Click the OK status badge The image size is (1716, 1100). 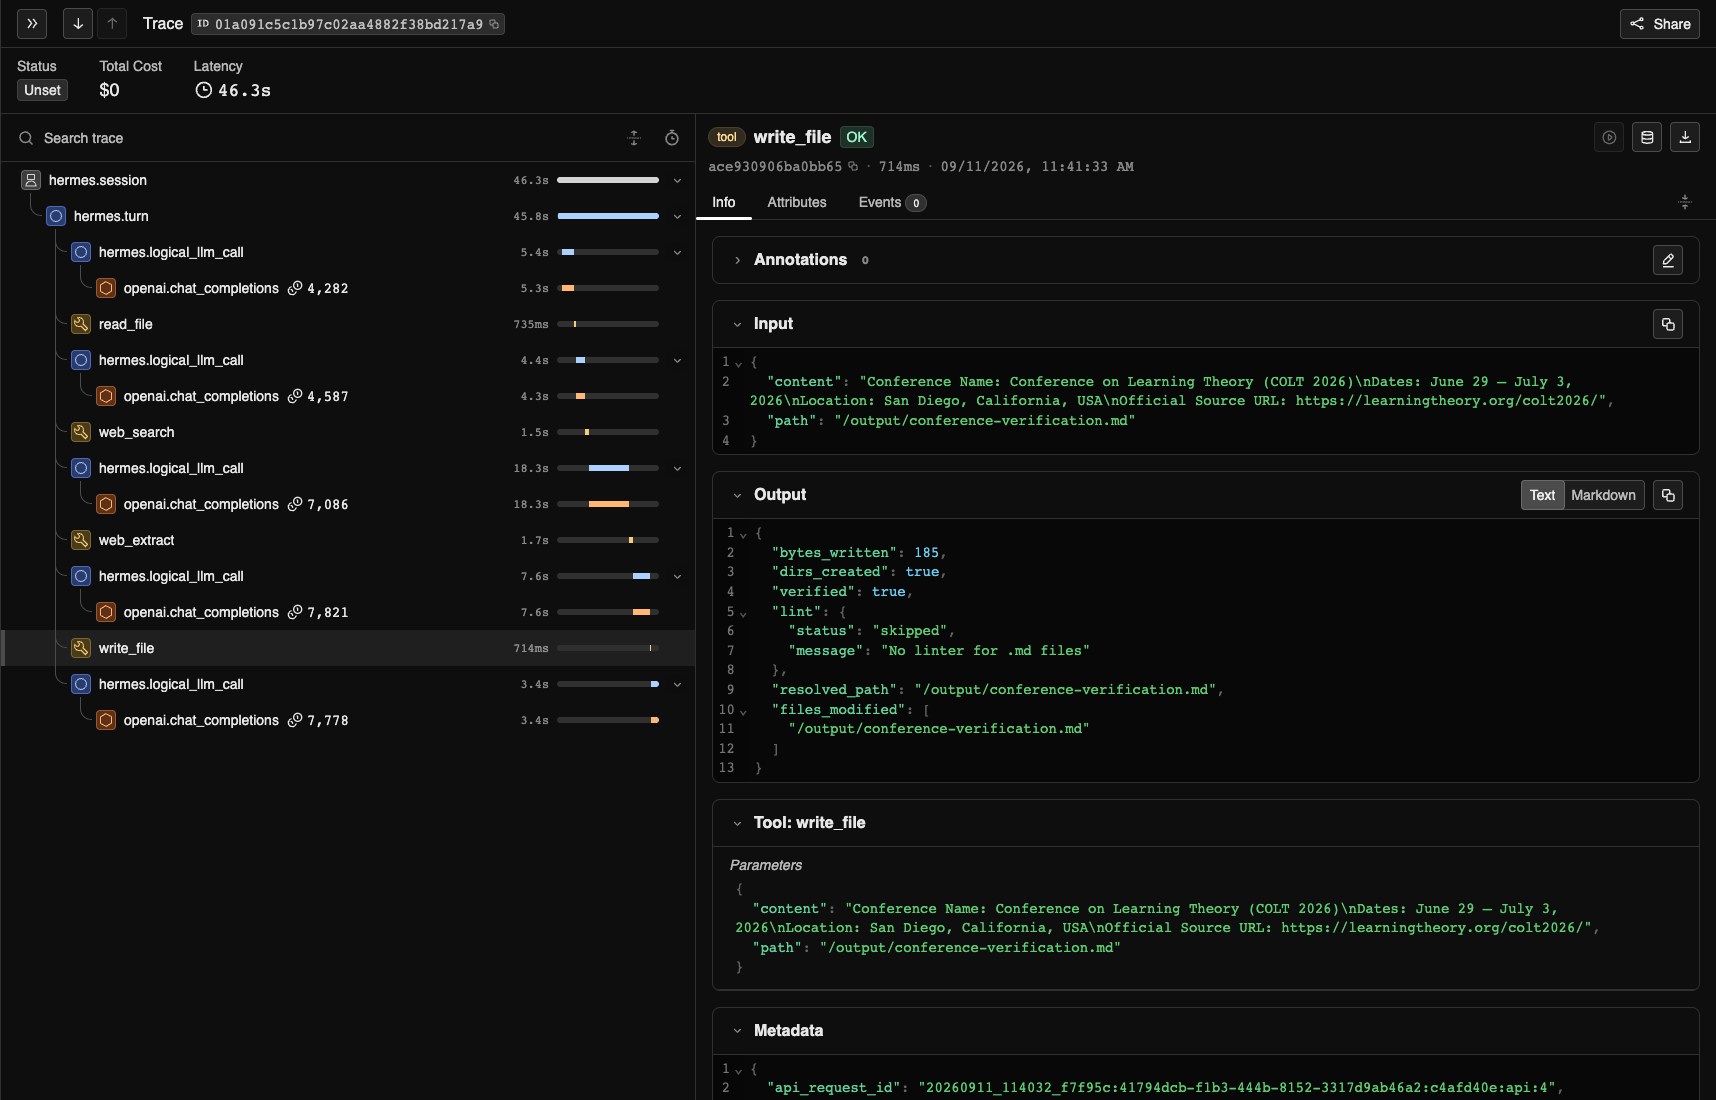point(857,137)
